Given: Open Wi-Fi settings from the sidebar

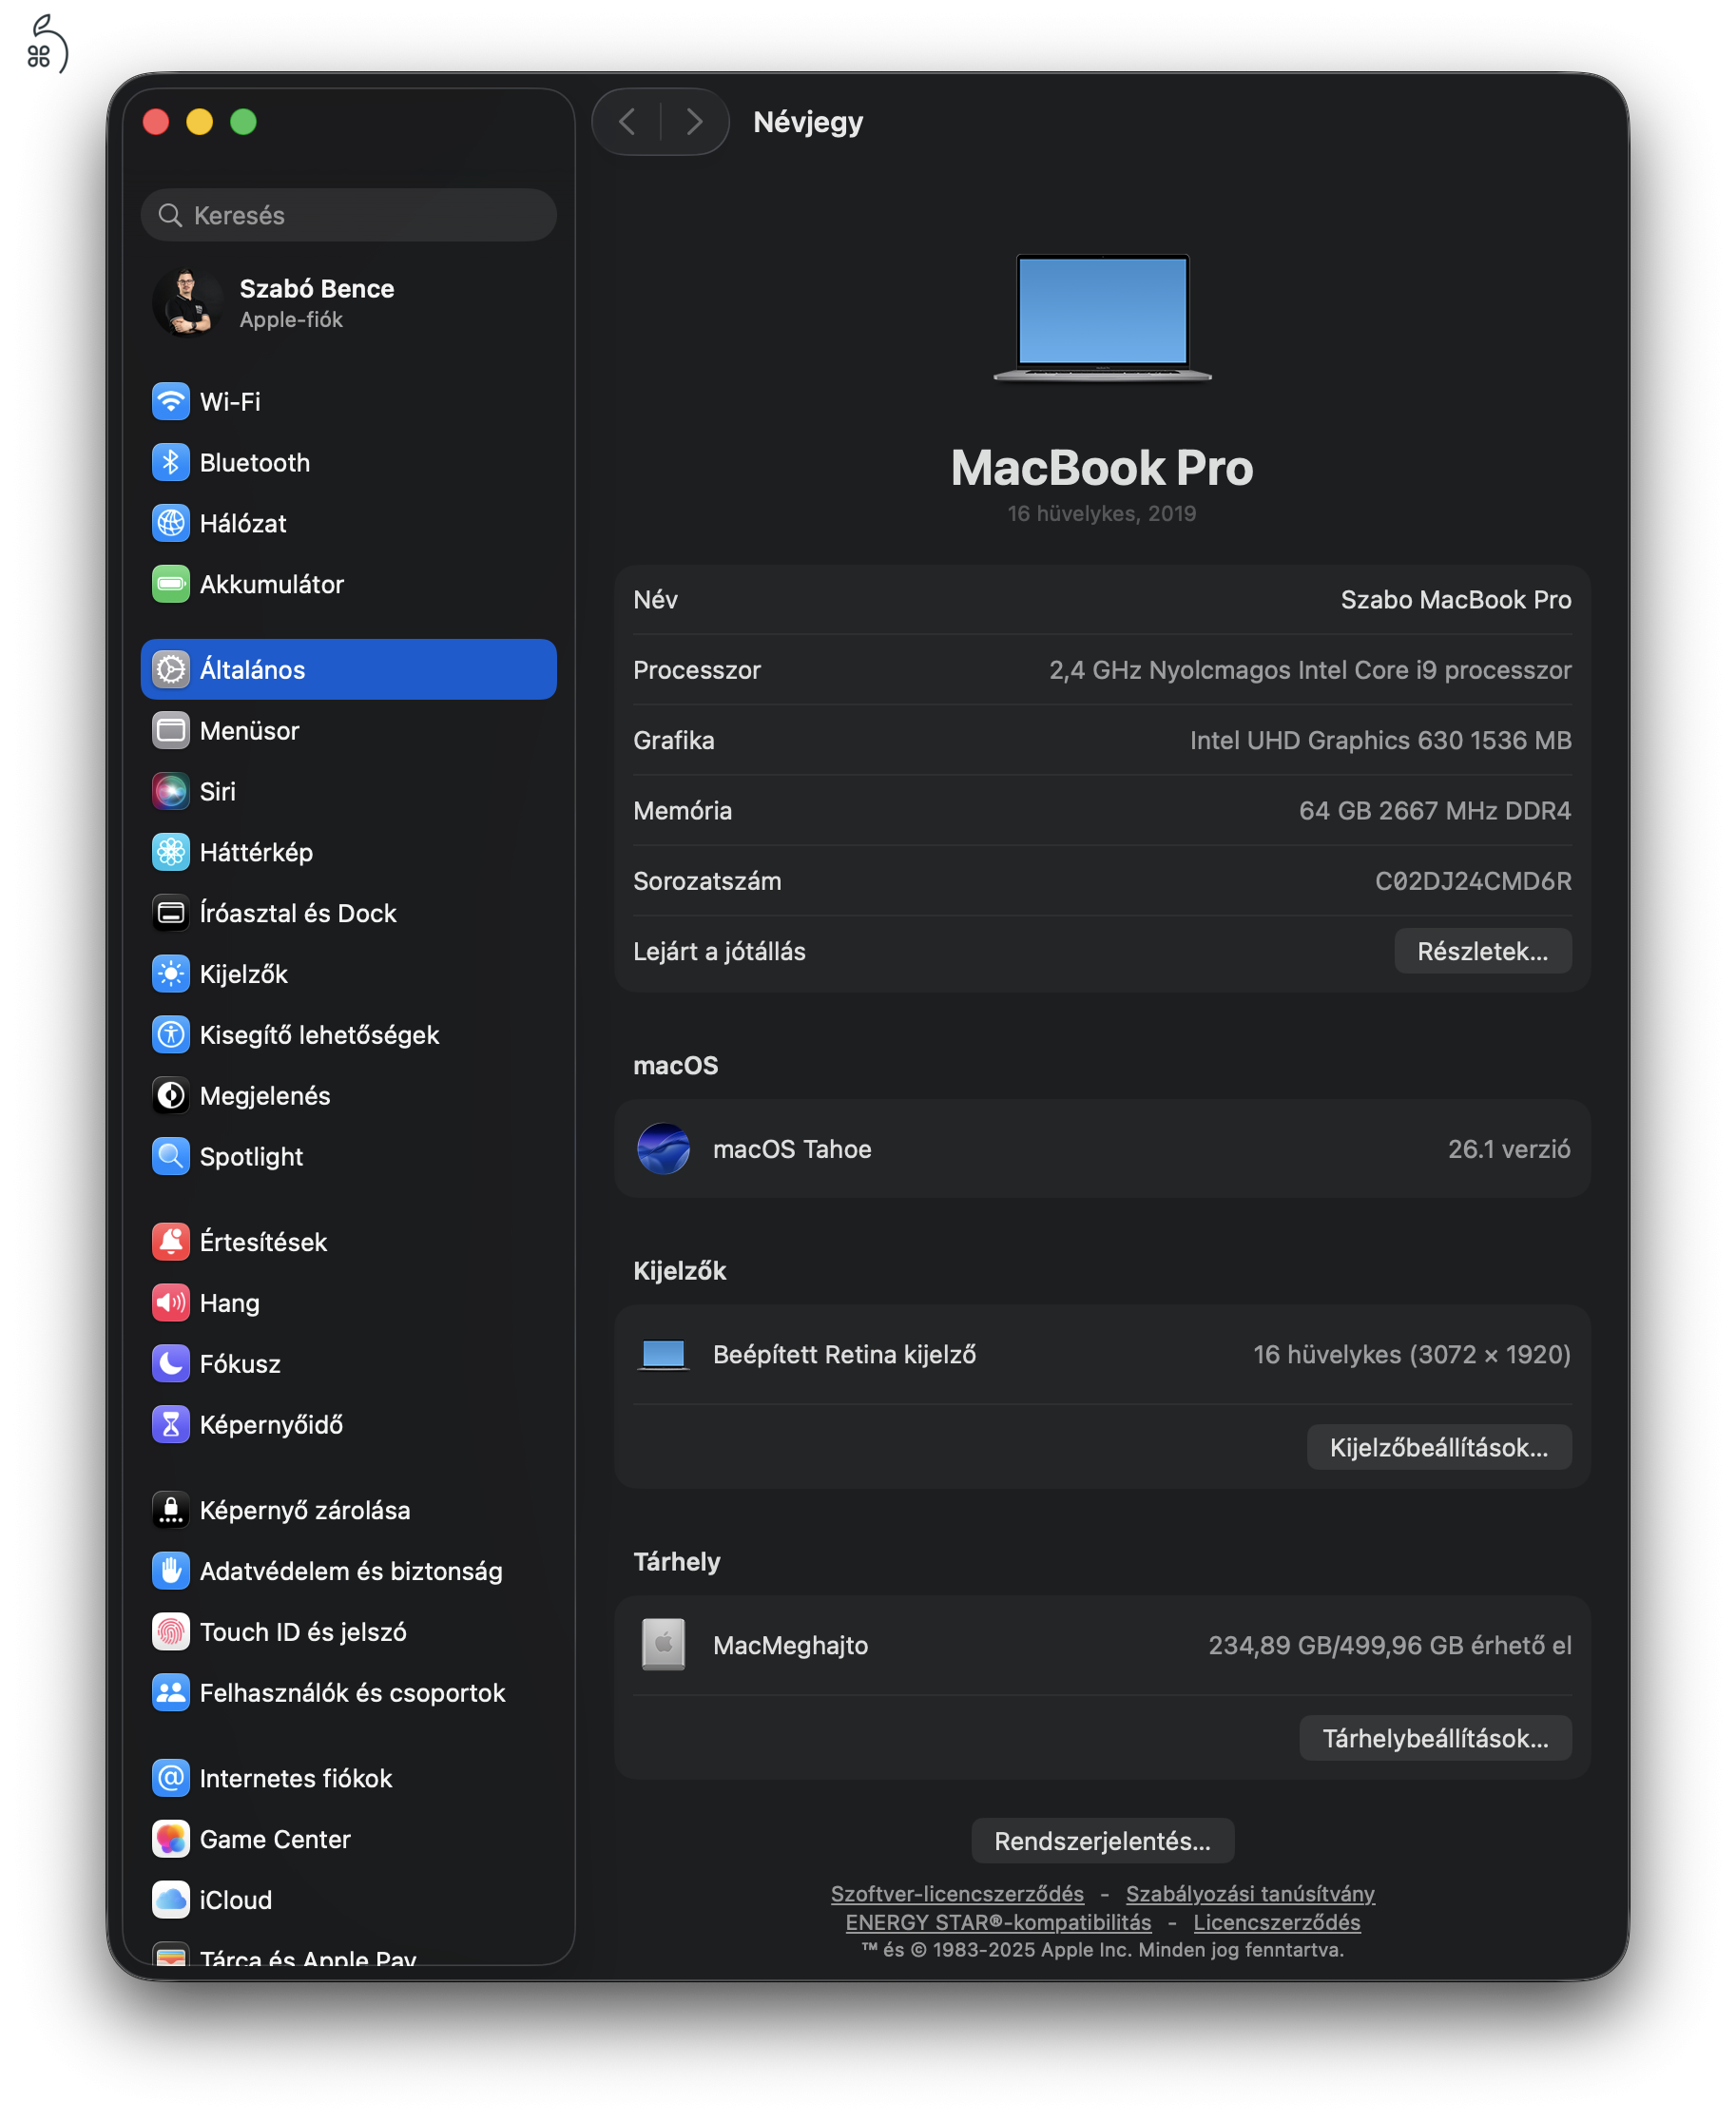Looking at the screenshot, I should point(231,401).
